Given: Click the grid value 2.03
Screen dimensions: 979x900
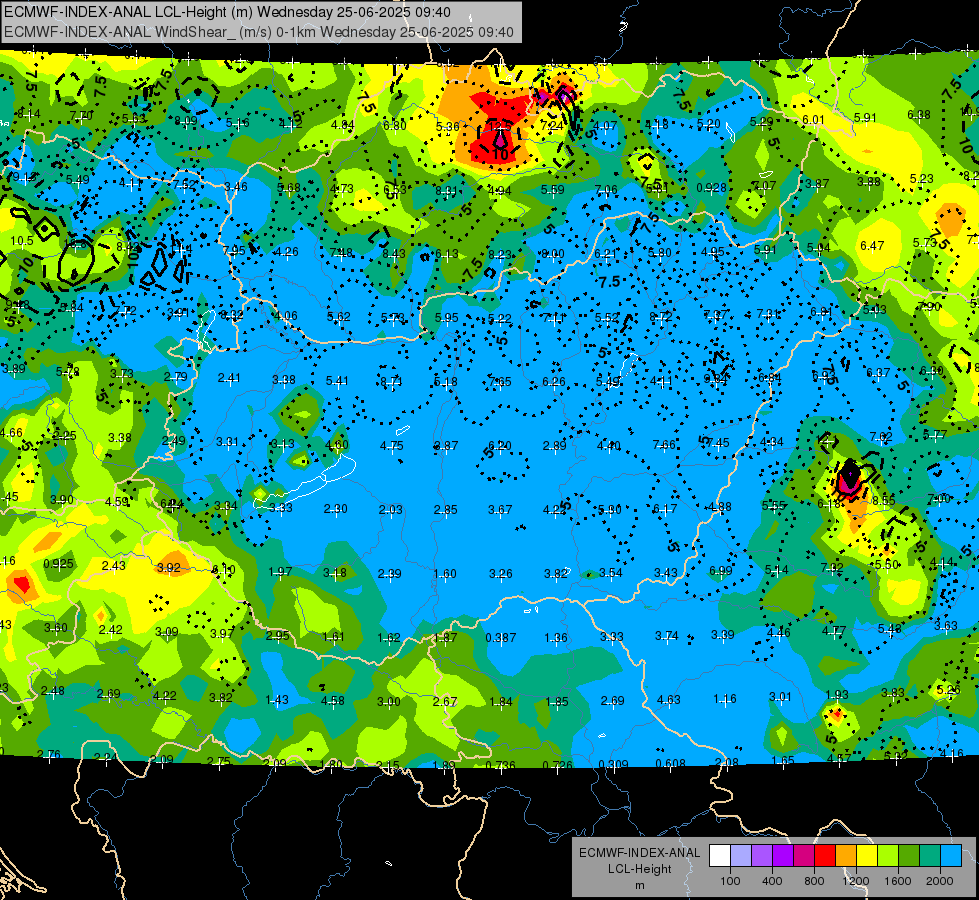Looking at the screenshot, I should coord(390,510).
